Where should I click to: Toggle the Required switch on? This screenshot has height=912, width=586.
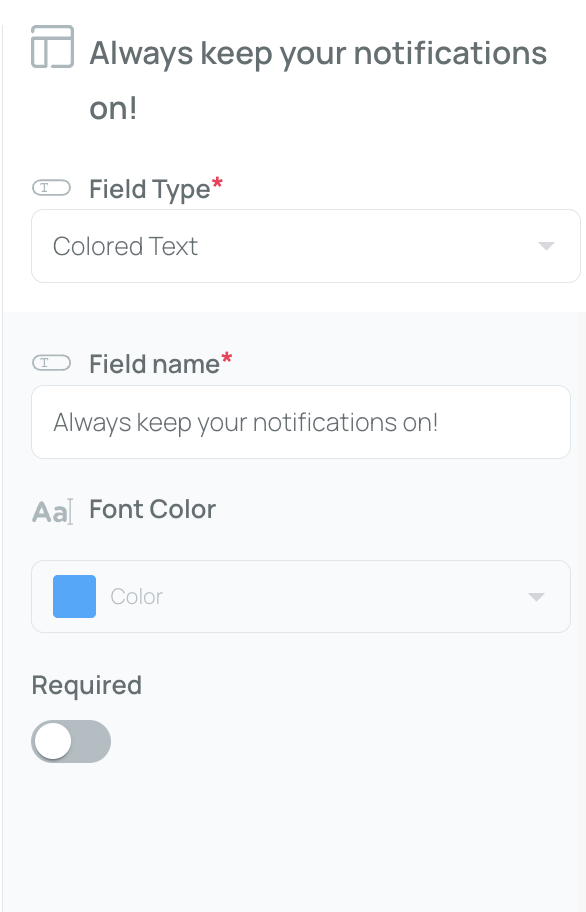point(71,742)
